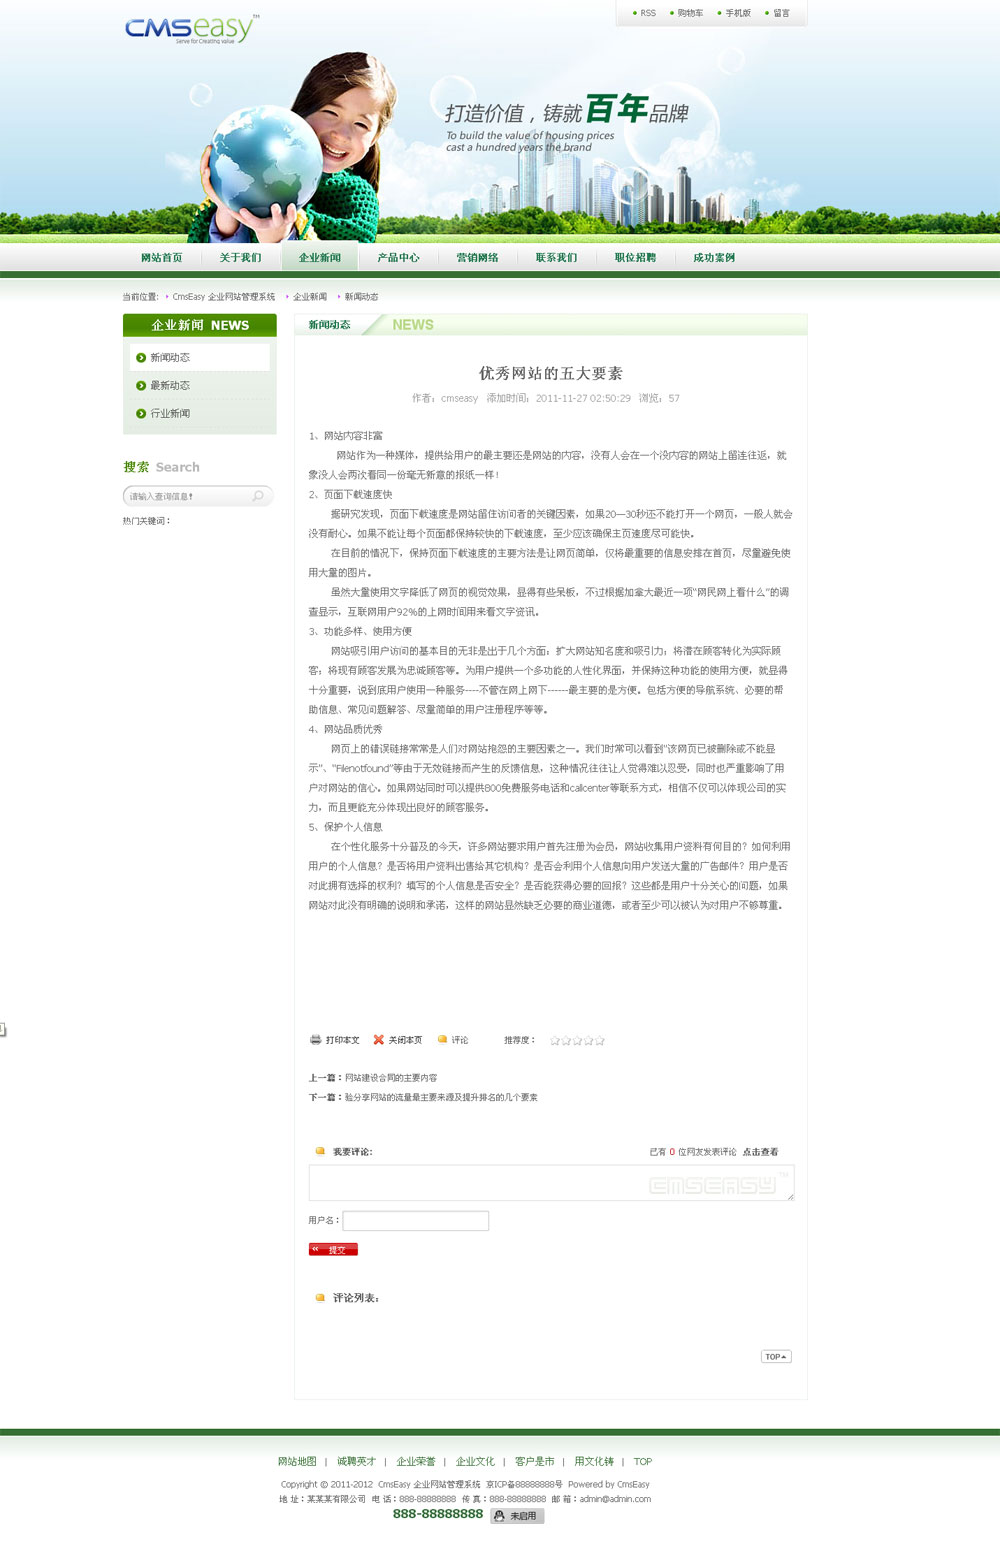
Task: Rate the article with the fifth star
Action: tap(599, 1041)
